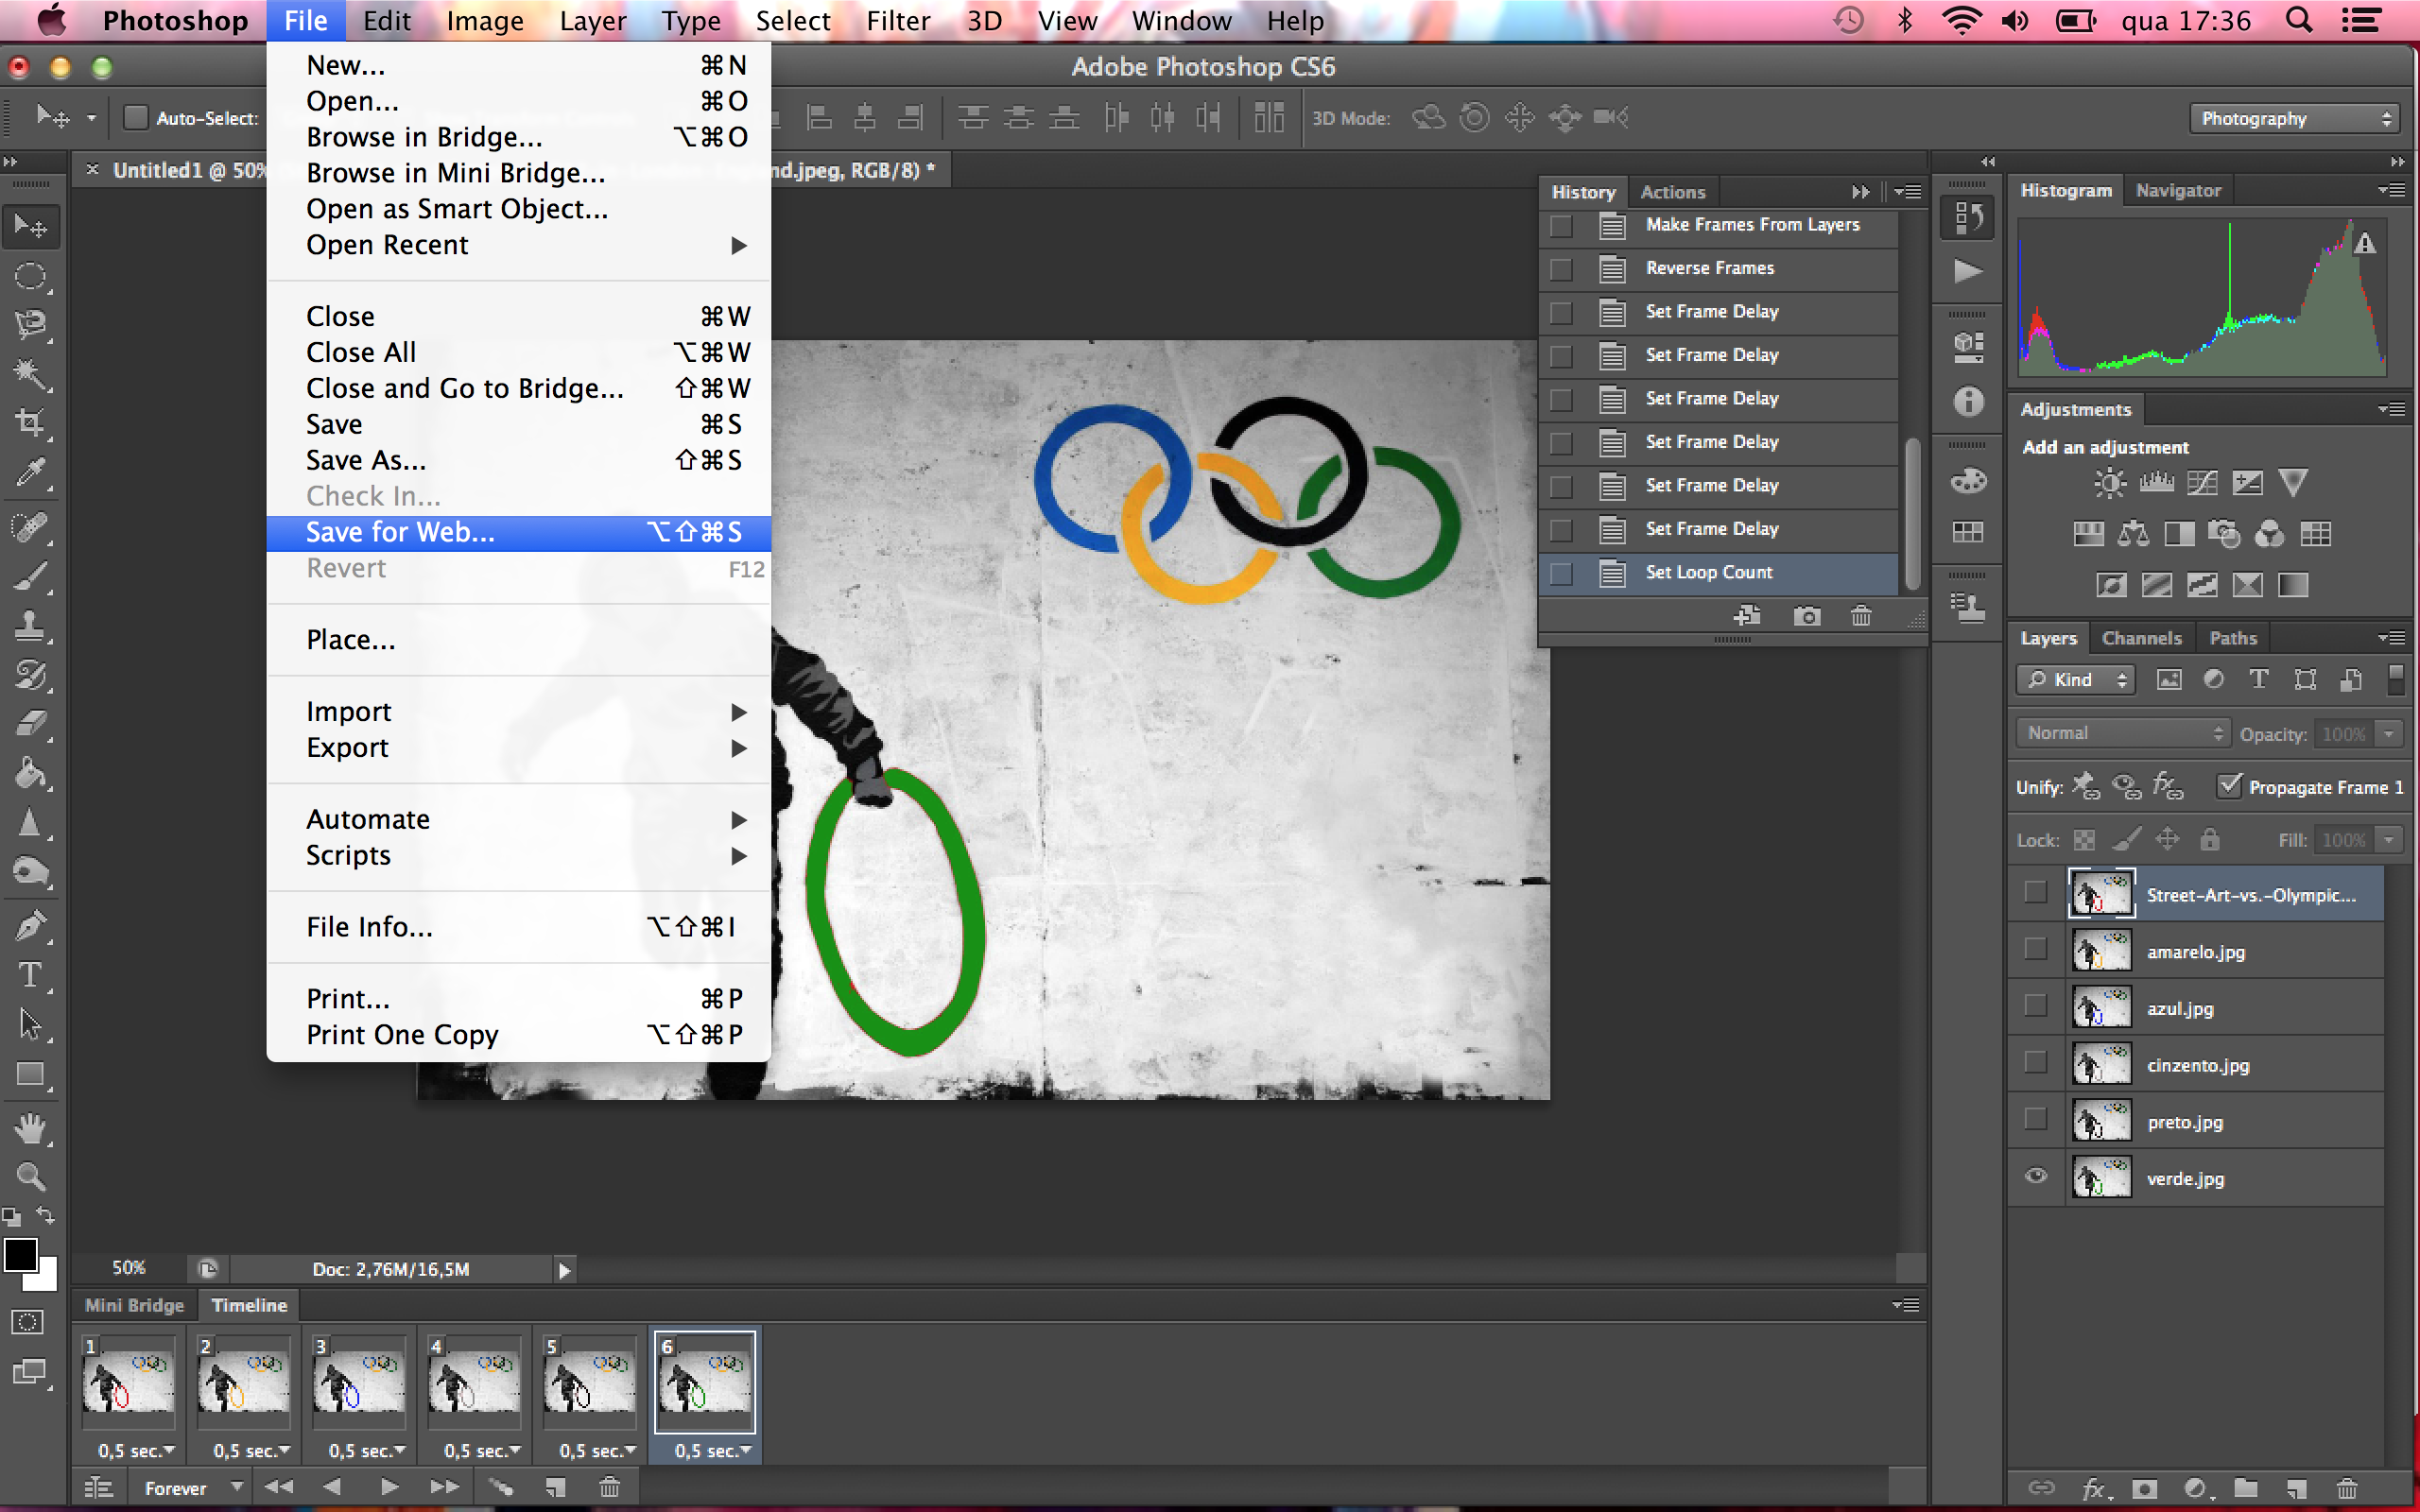
Task: Open the Edit menu
Action: [386, 20]
